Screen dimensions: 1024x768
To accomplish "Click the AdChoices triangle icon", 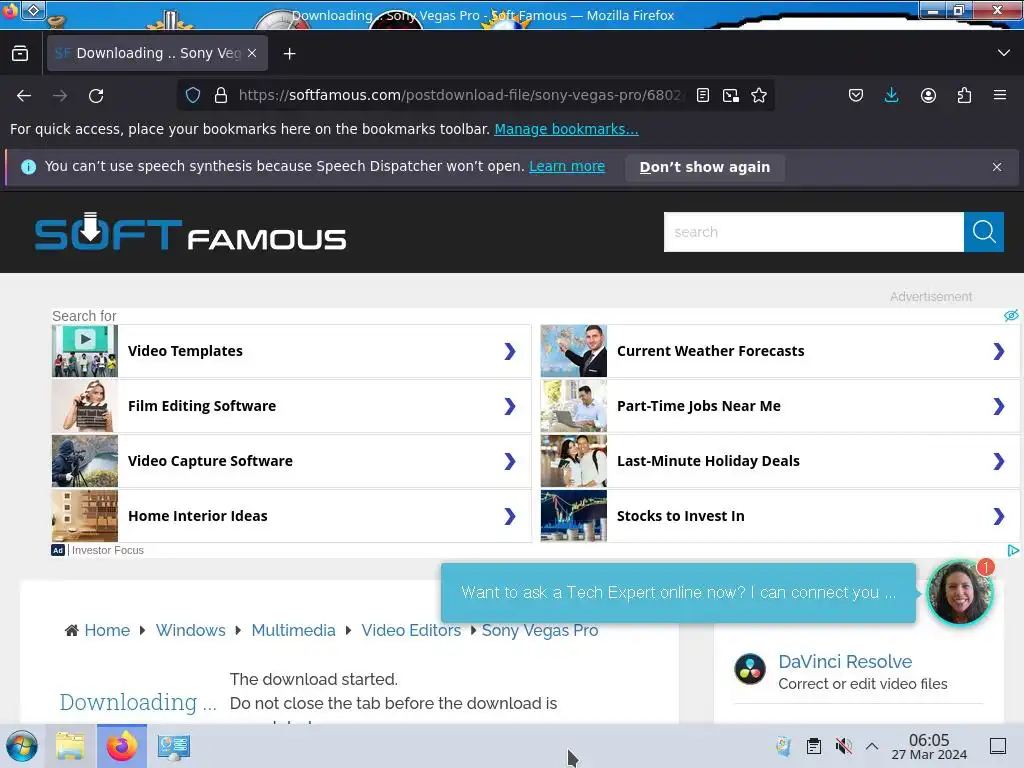I will click(1013, 551).
